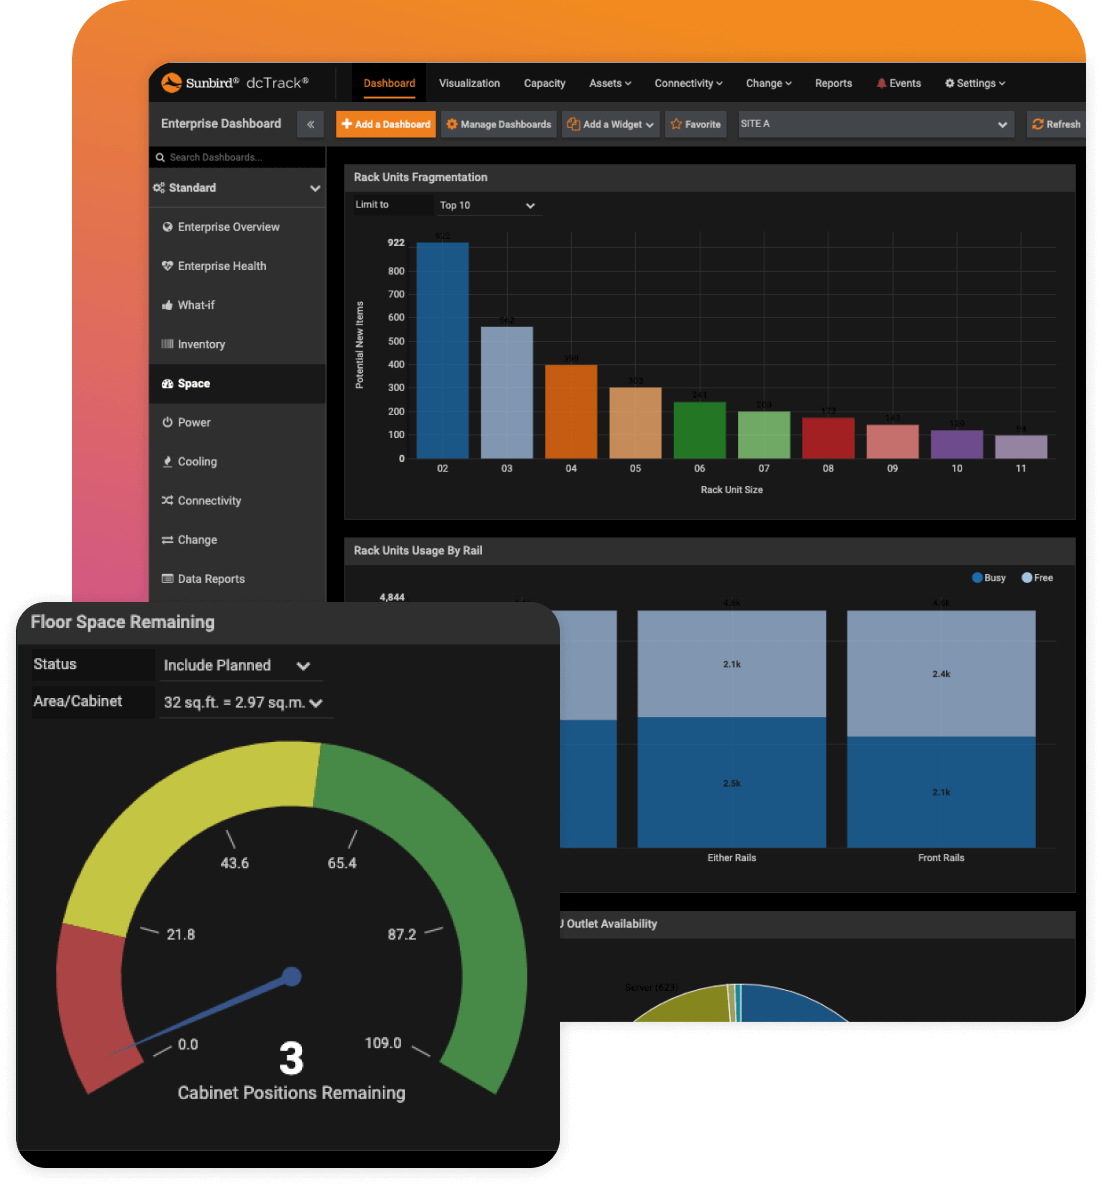This screenshot has width=1102, height=1186.
Task: Click the Favorite star button
Action: [x=696, y=124]
